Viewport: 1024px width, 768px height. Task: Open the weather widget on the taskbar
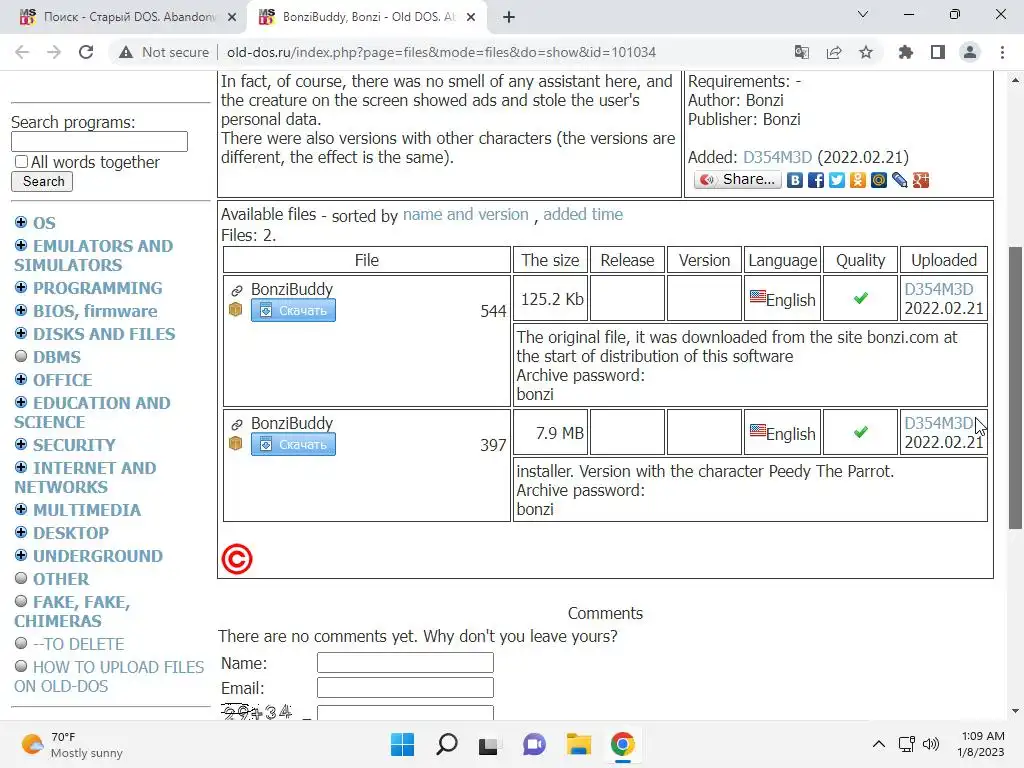[x=72, y=744]
